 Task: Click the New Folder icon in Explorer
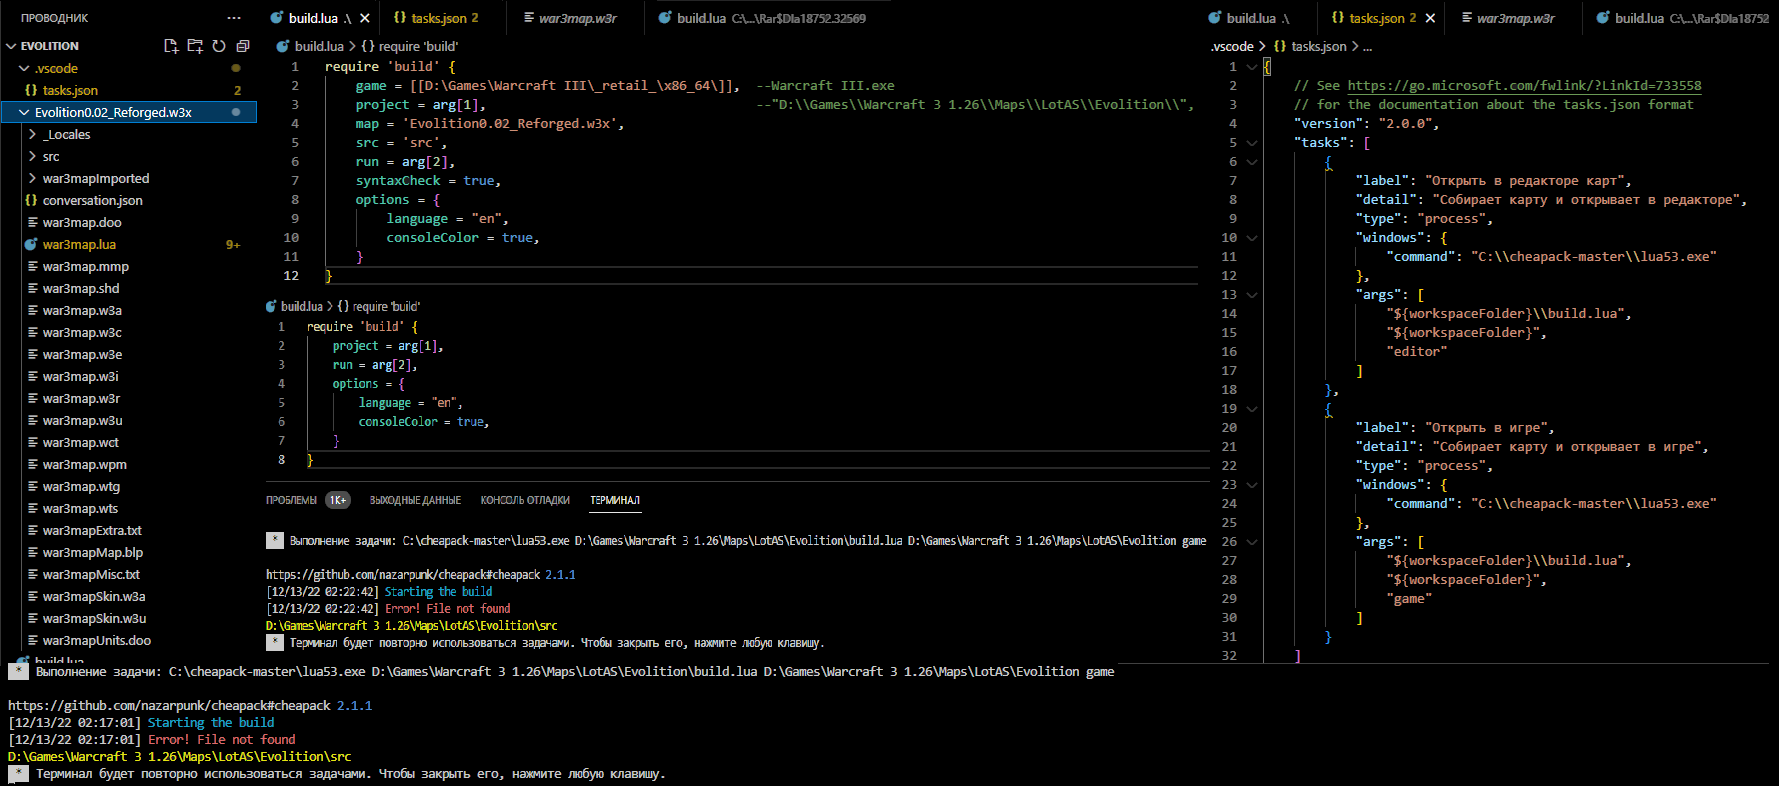click(x=195, y=46)
